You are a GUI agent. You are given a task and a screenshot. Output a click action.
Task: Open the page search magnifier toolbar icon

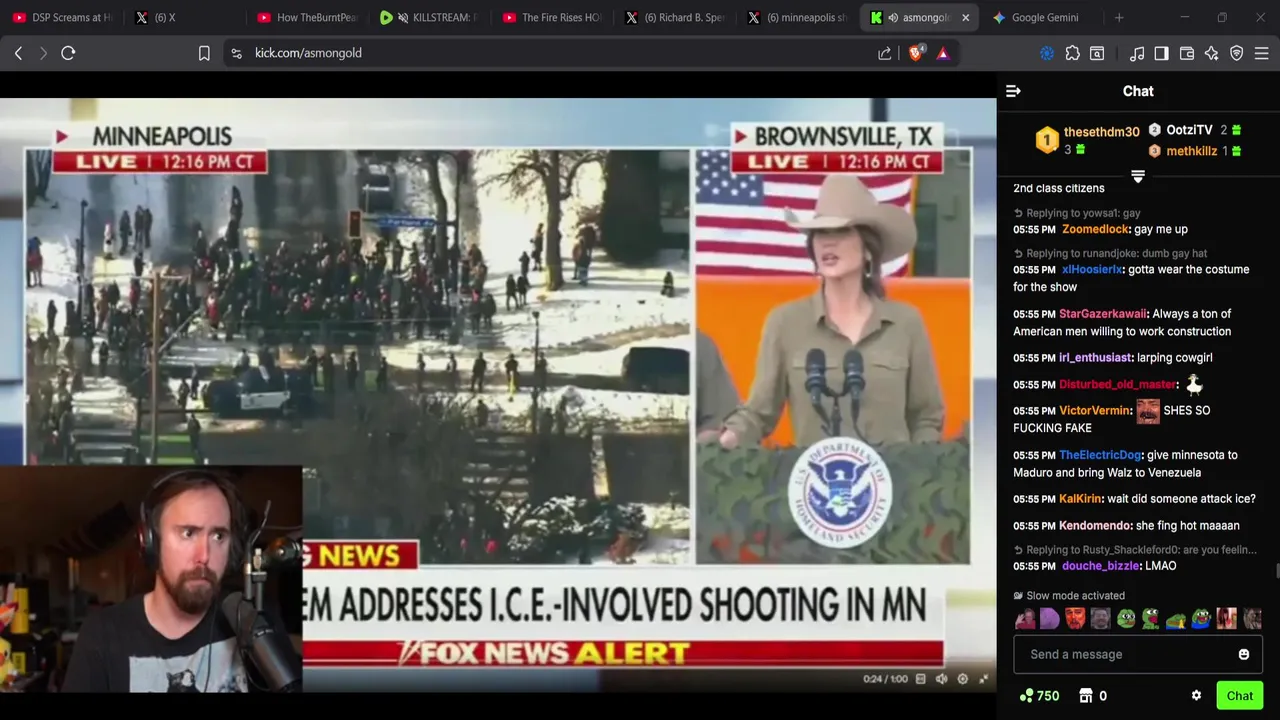1097,53
